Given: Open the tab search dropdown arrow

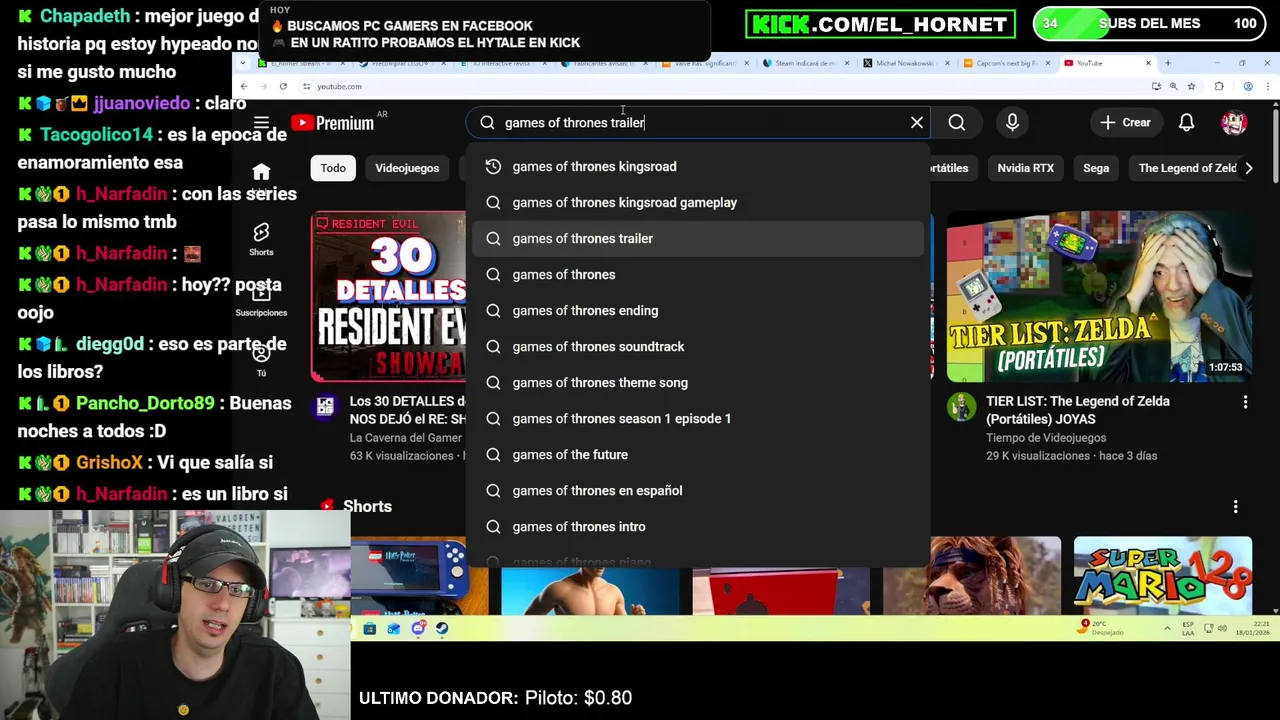Looking at the screenshot, I should tap(245, 63).
